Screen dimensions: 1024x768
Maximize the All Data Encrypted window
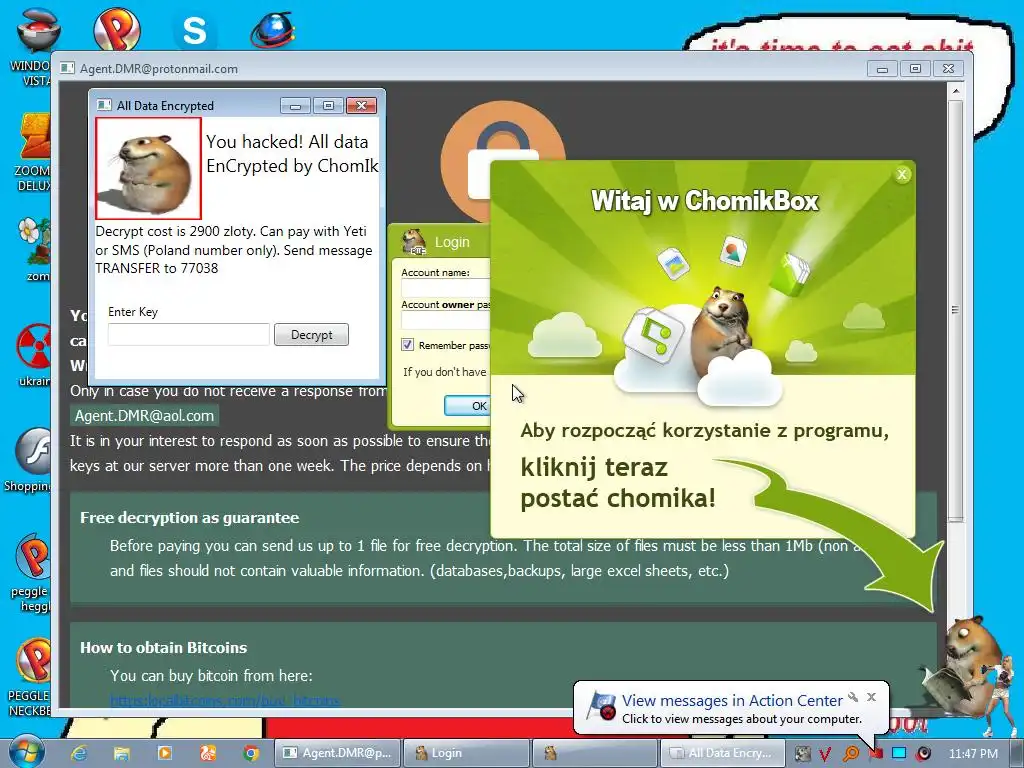click(x=328, y=106)
